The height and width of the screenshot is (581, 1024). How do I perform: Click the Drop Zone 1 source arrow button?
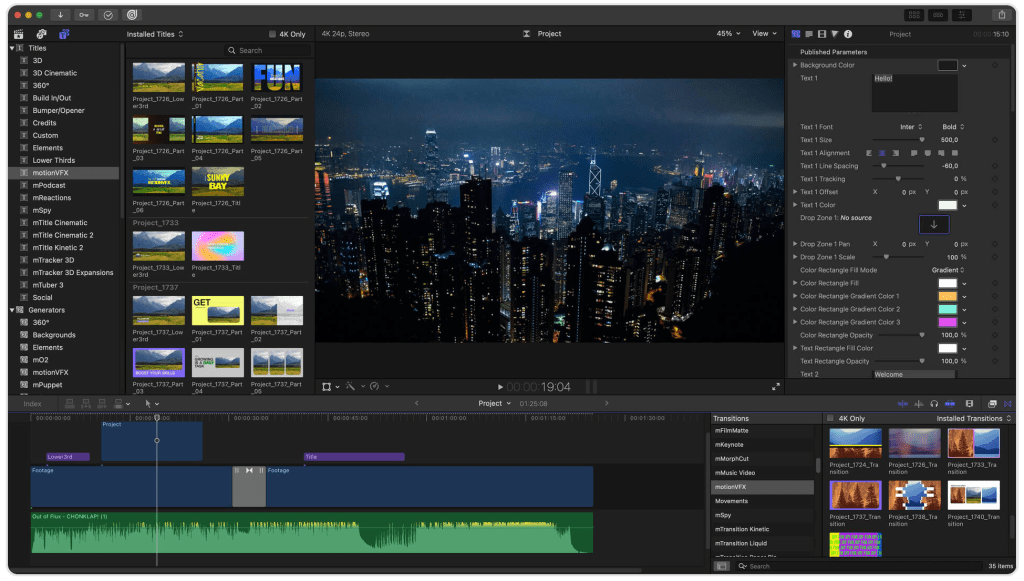click(x=934, y=224)
